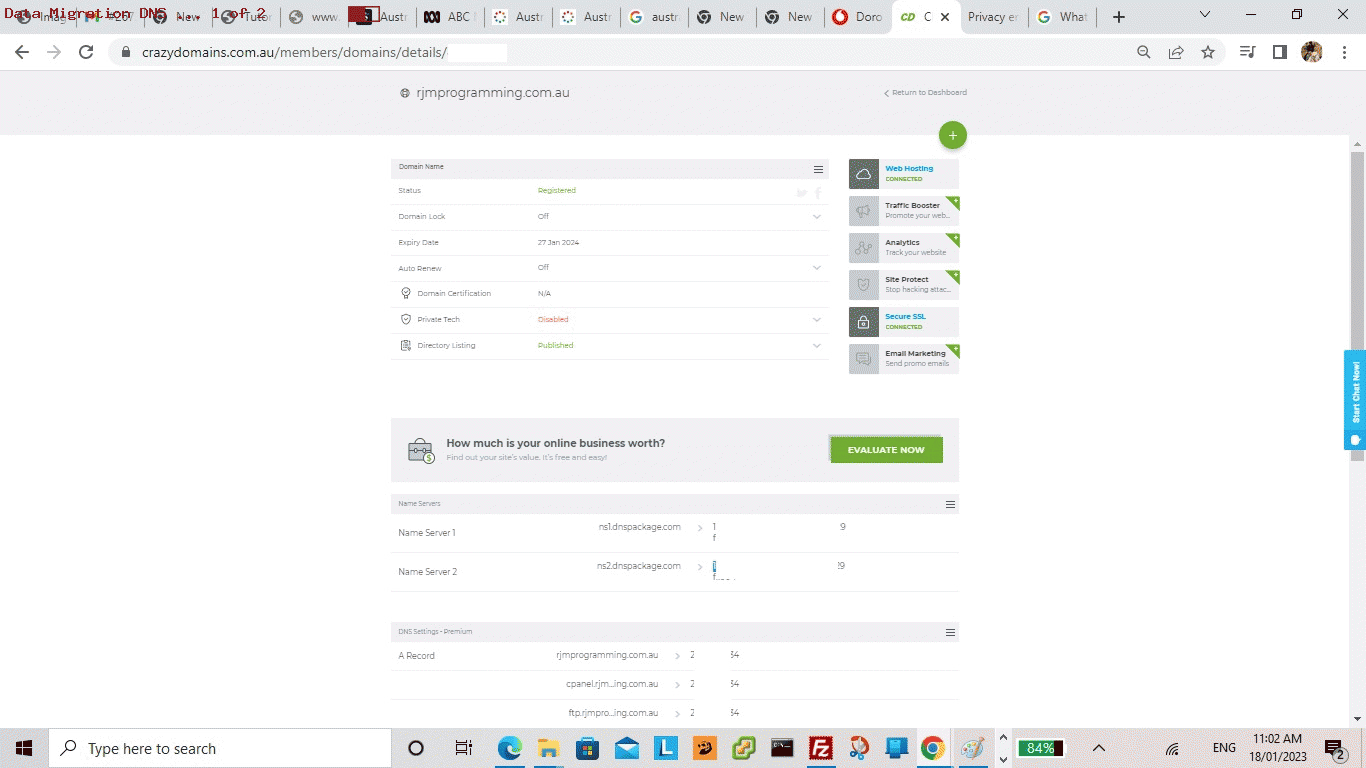The image size is (1366, 768).
Task: Click the Twitter share icon in Status row
Action: point(801,193)
